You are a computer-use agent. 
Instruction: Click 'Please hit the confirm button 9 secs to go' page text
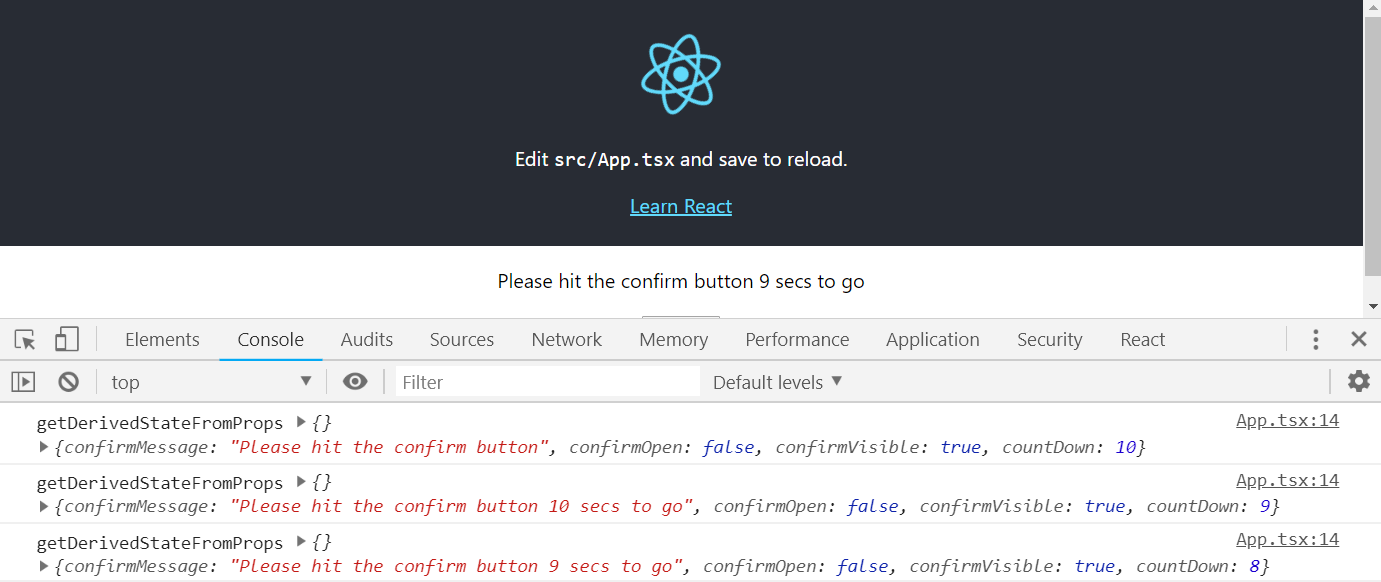point(681,281)
